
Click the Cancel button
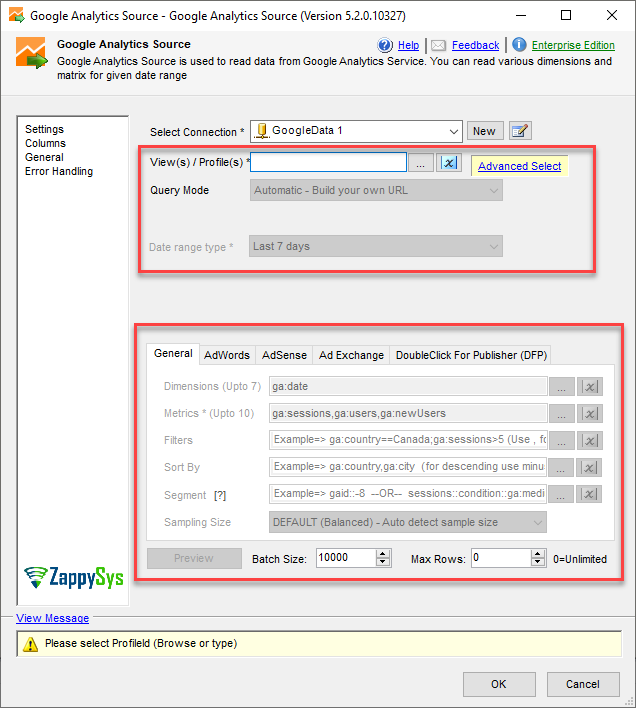point(583,684)
